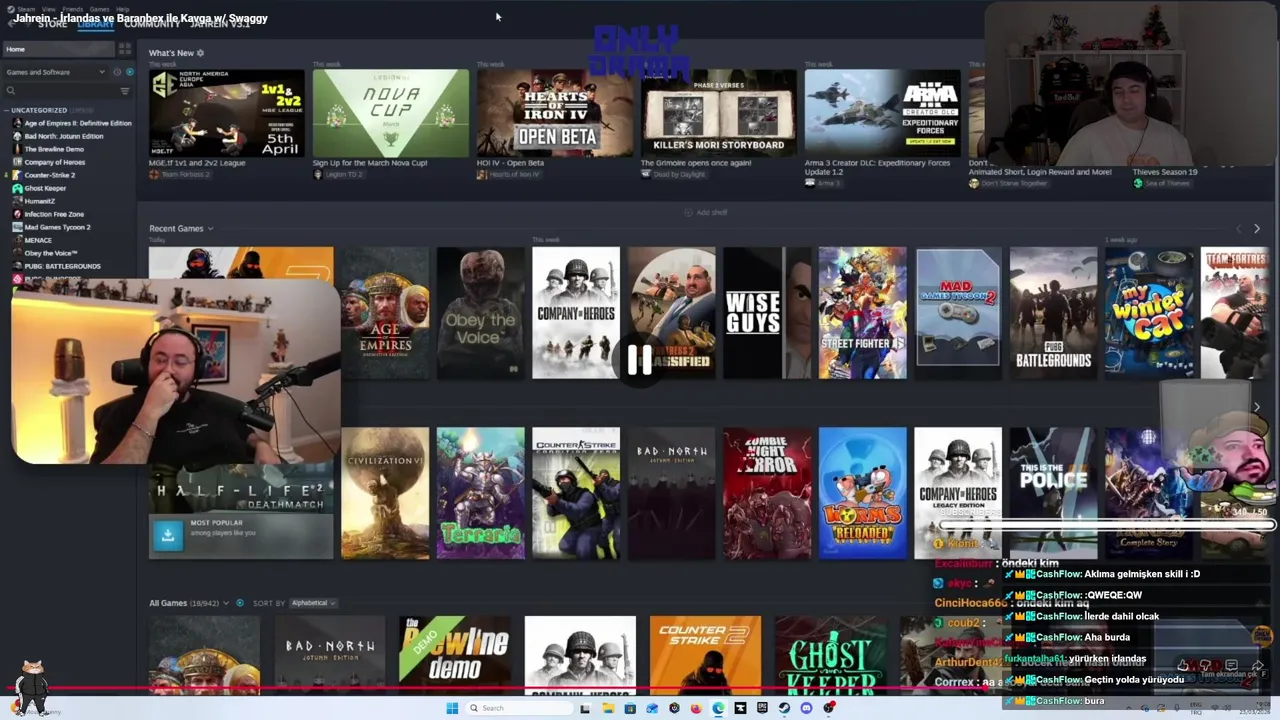Expand the Recent Games shelf dropdown
The image size is (1280, 720).
210,229
